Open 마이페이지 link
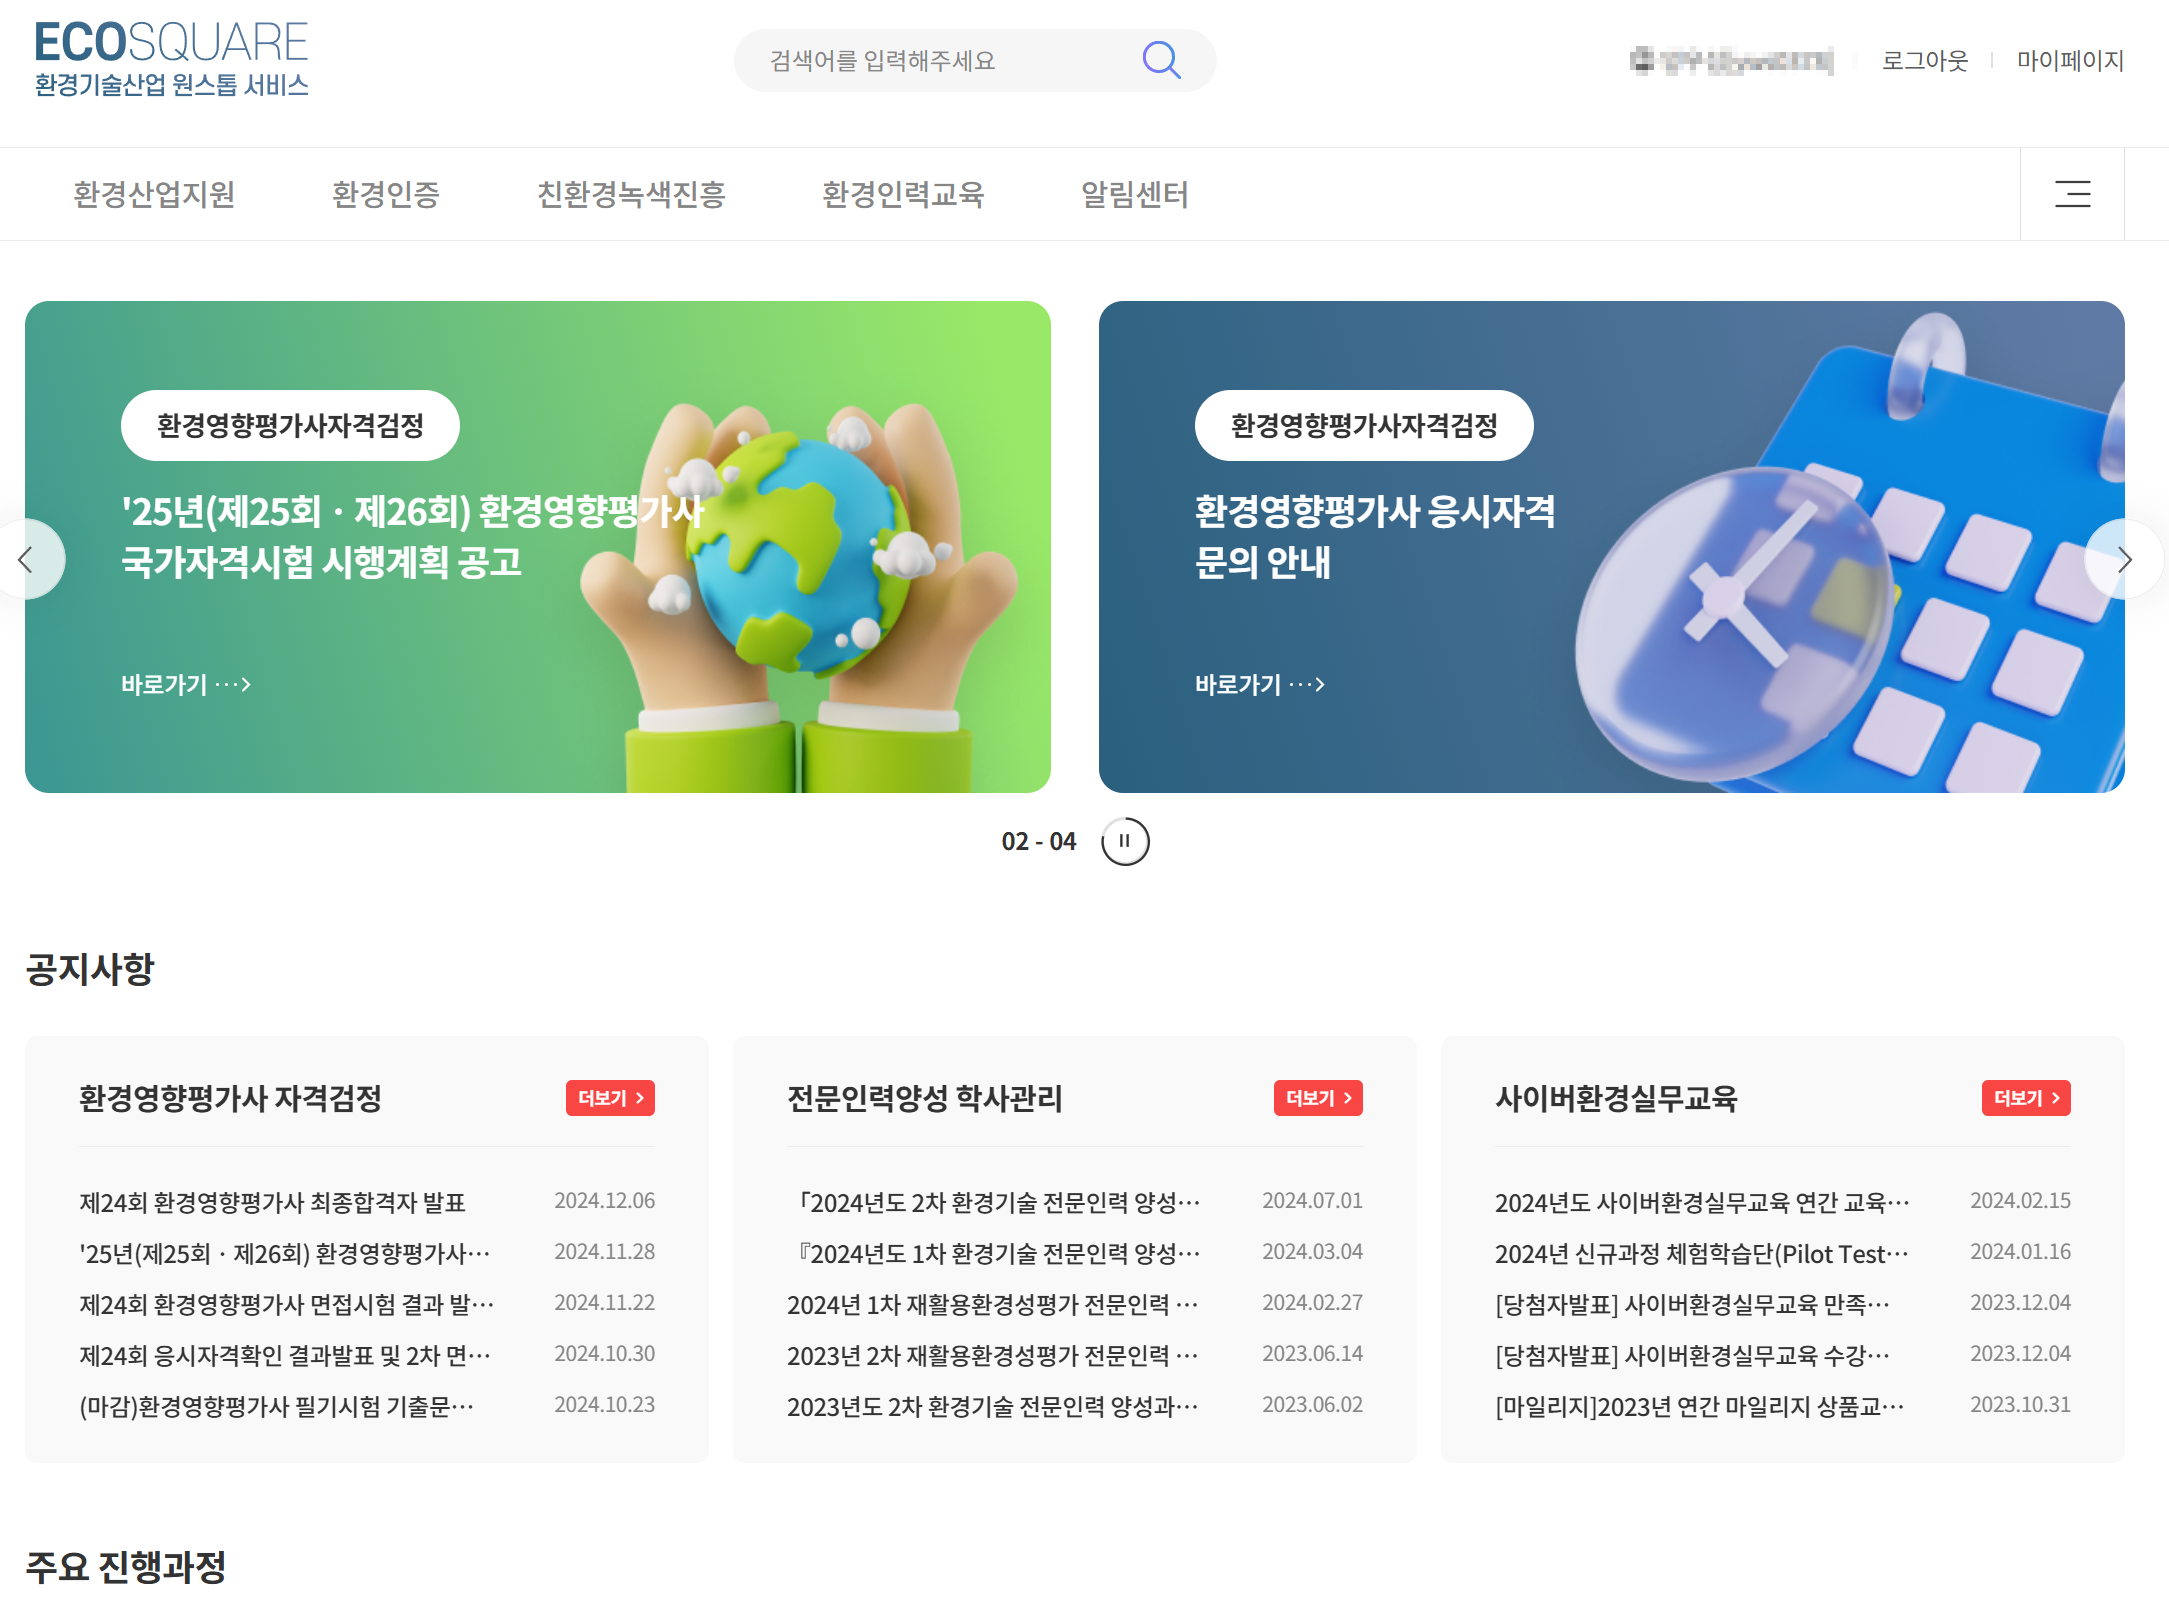This screenshot has width=2169, height=1599. tap(2069, 61)
